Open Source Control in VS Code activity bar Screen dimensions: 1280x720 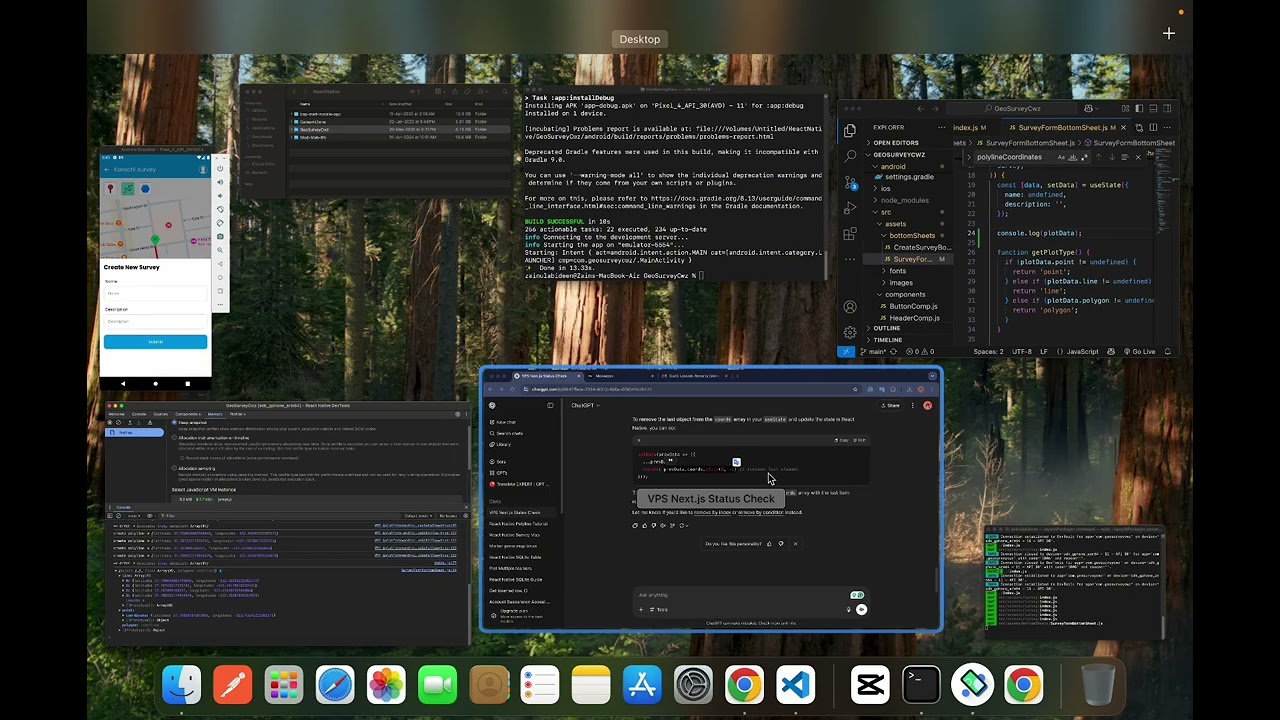[x=850, y=182]
